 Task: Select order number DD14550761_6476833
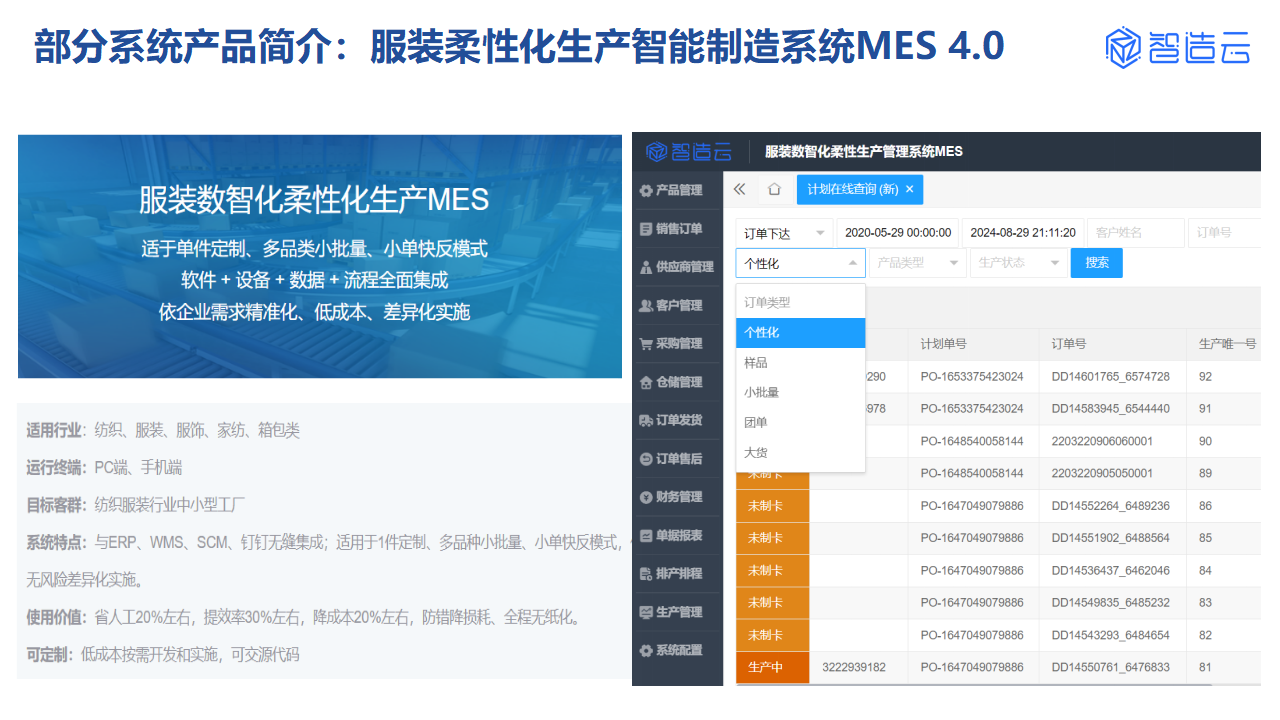(x=1110, y=667)
